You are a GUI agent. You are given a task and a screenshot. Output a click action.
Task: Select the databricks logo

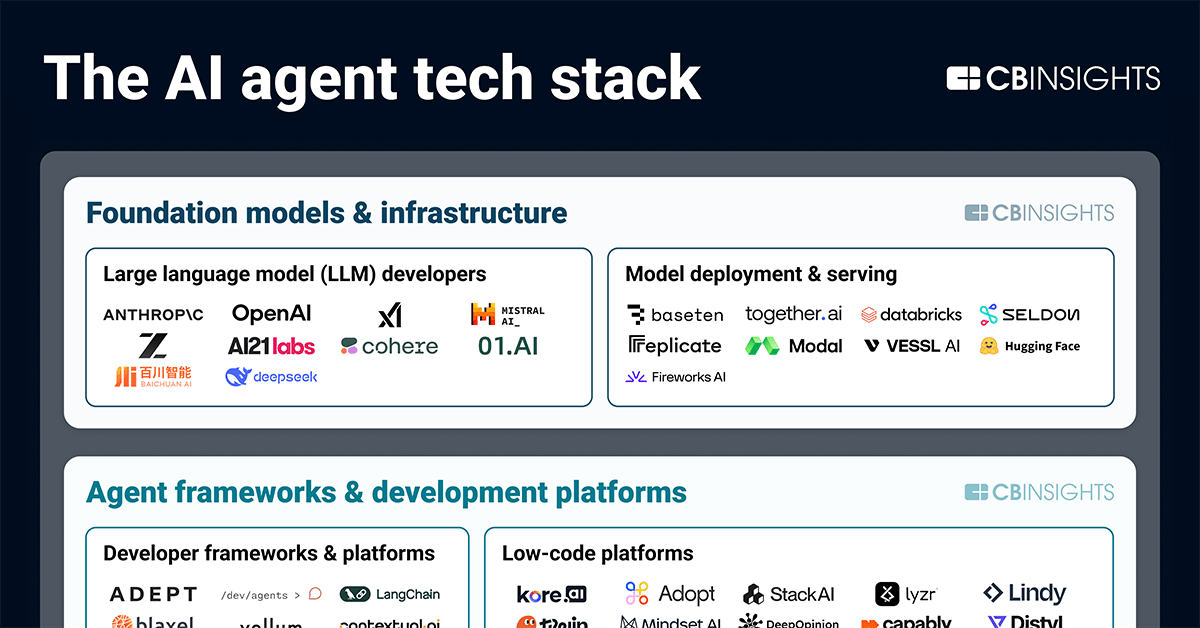[x=911, y=315]
